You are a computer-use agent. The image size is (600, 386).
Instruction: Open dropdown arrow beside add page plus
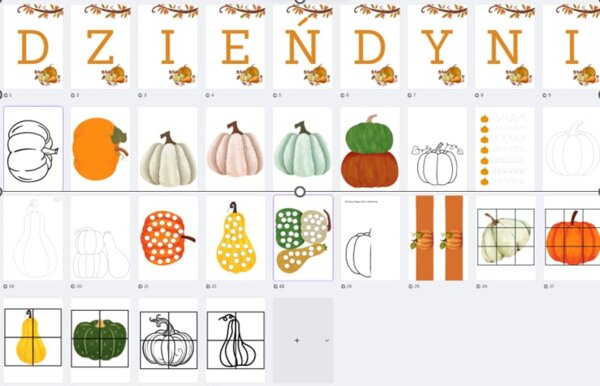click(327, 340)
